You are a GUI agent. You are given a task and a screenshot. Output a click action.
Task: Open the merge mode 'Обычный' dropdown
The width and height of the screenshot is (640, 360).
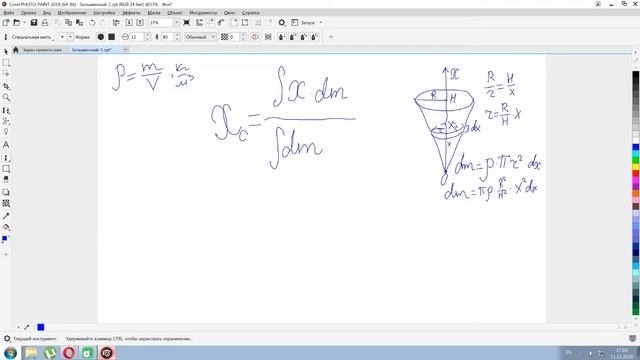pos(200,37)
